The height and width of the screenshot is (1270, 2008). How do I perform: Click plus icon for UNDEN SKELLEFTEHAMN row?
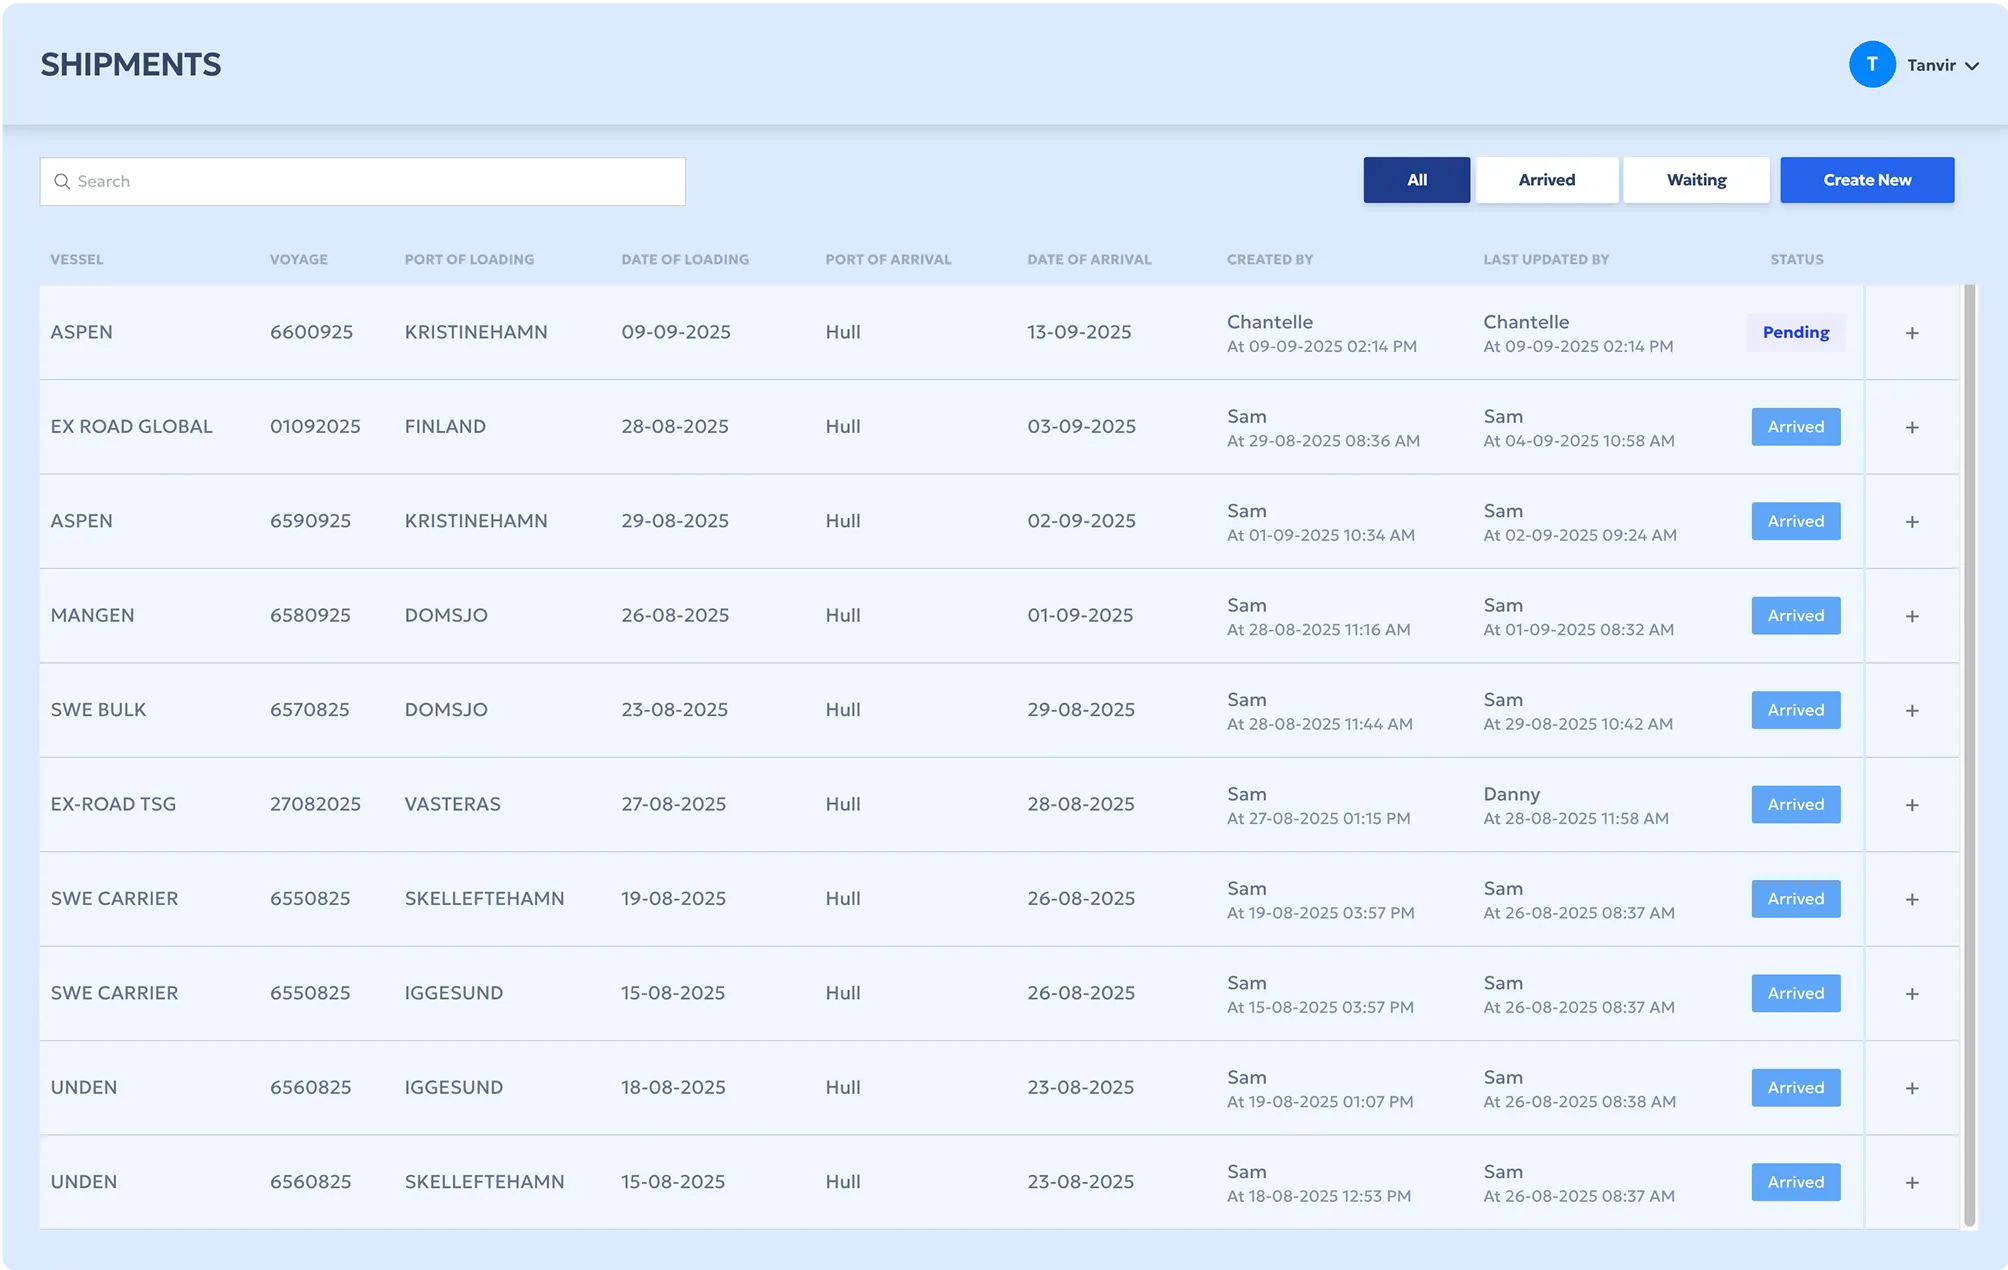[1911, 1182]
